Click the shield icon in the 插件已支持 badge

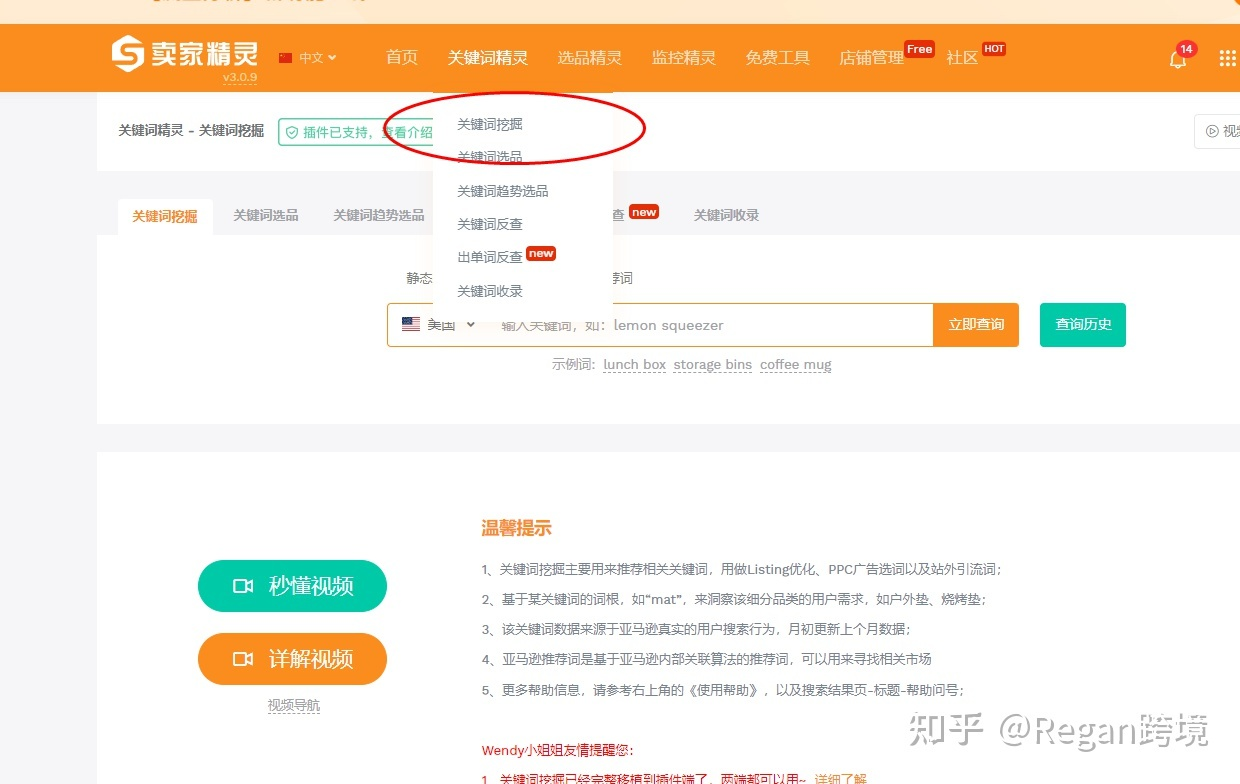tap(292, 131)
